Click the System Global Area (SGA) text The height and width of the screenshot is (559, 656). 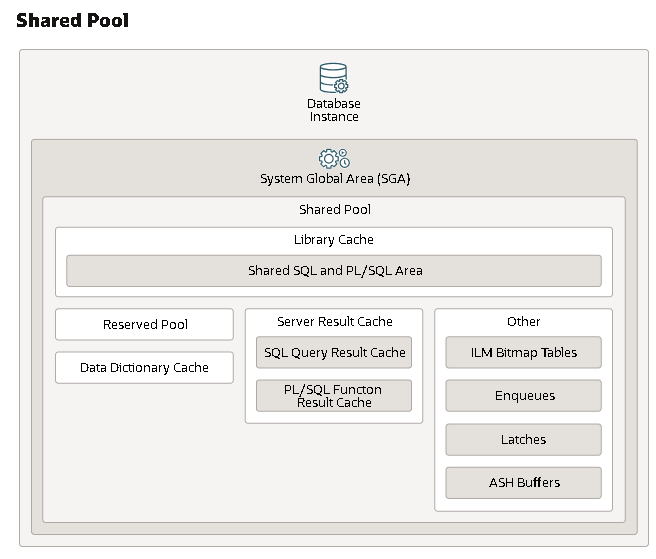pos(334,179)
